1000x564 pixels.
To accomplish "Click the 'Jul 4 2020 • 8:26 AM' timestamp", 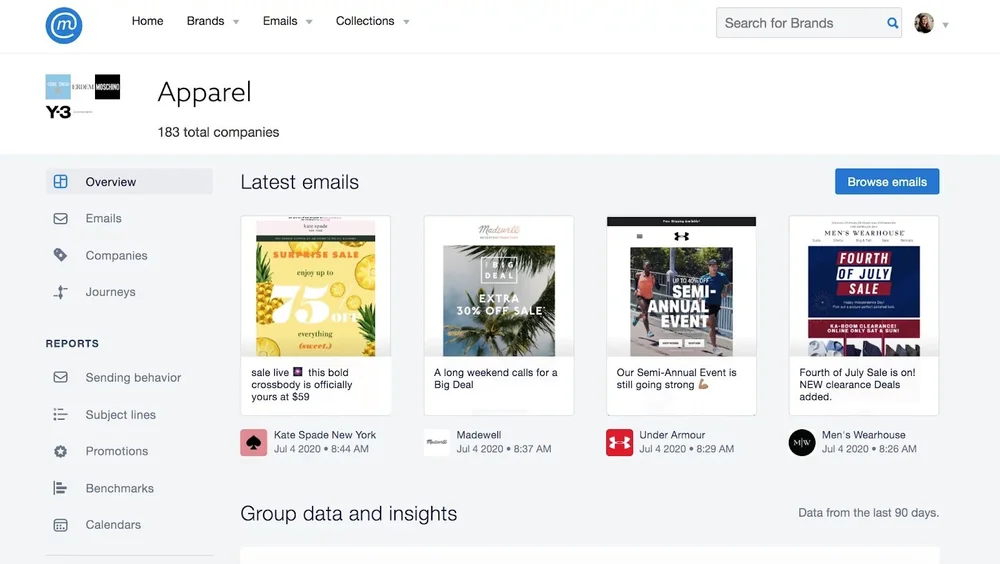I will (x=869, y=449).
